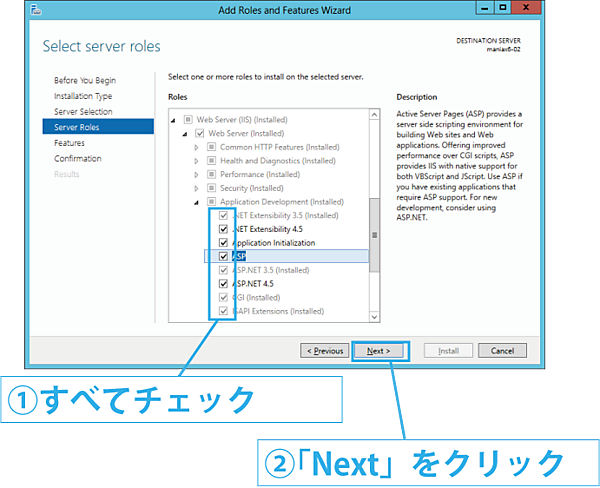Uncheck Application Initialization
This screenshot has height=488, width=600.
pyautogui.click(x=223, y=243)
